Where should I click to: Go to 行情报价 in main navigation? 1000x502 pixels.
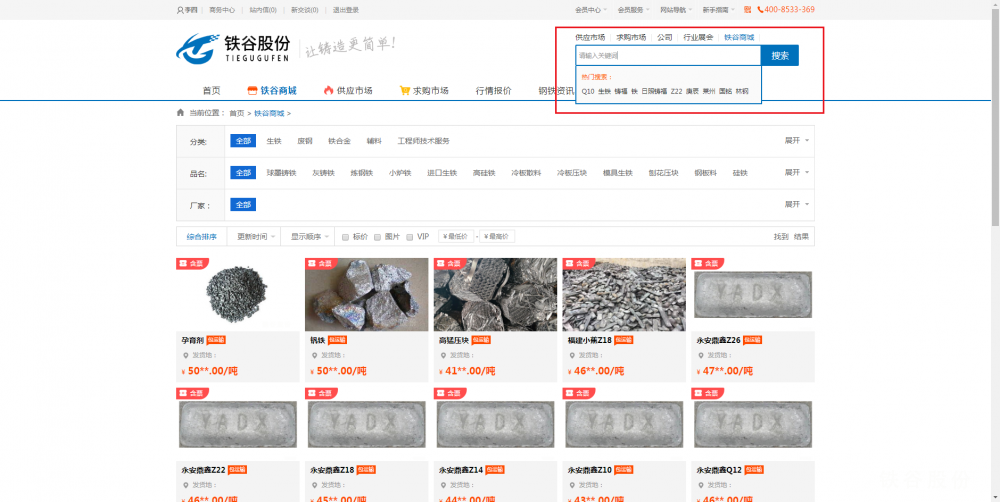point(493,90)
